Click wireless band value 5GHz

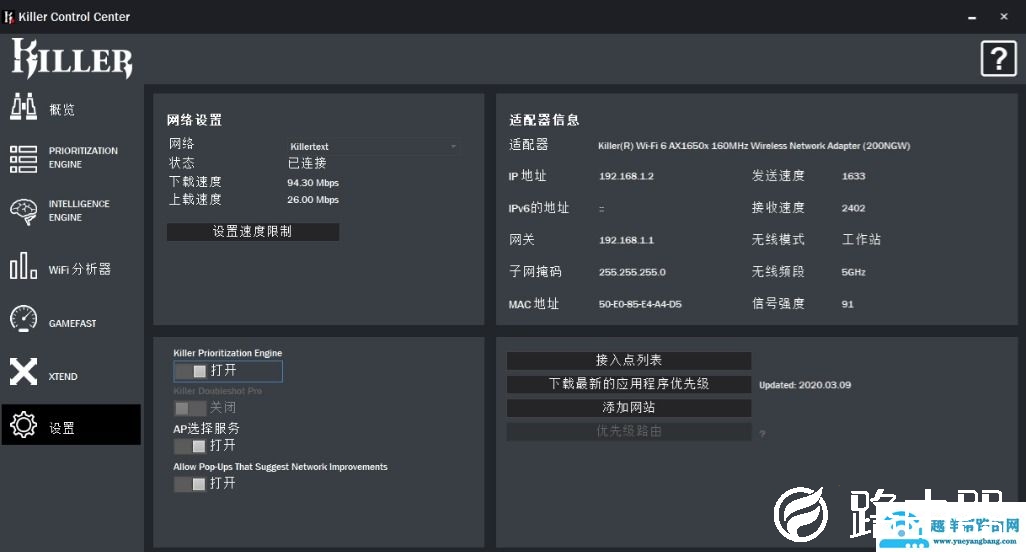coord(853,272)
